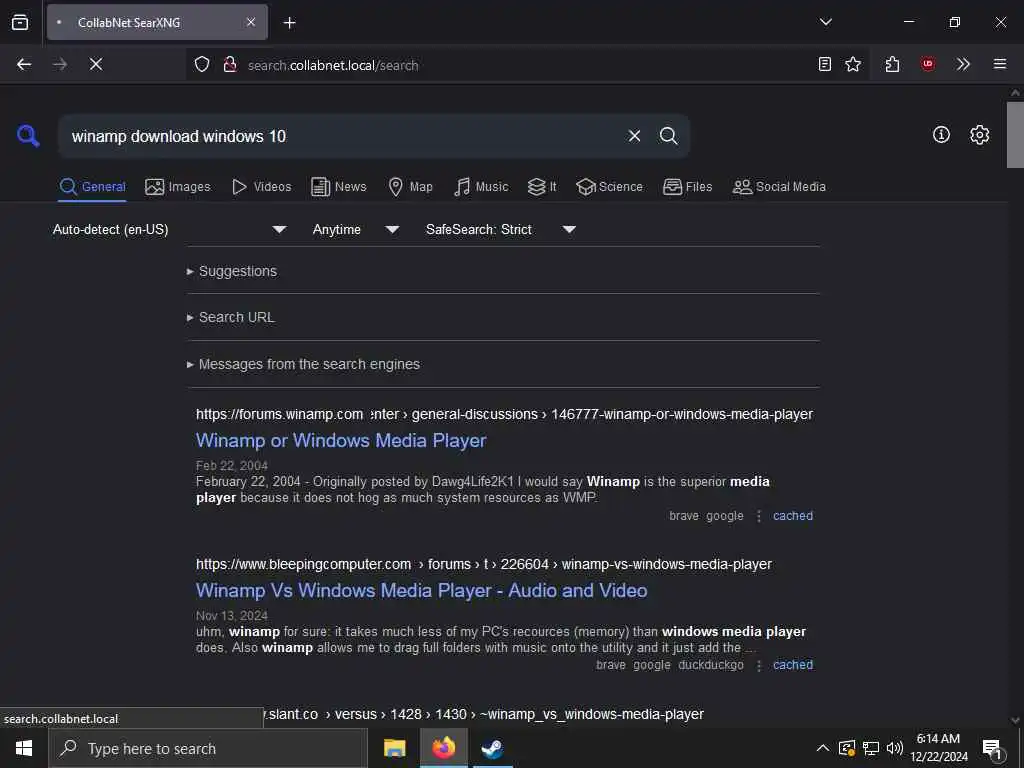Show hidden system tray icons
Screen dimensions: 1024x768
823,748
